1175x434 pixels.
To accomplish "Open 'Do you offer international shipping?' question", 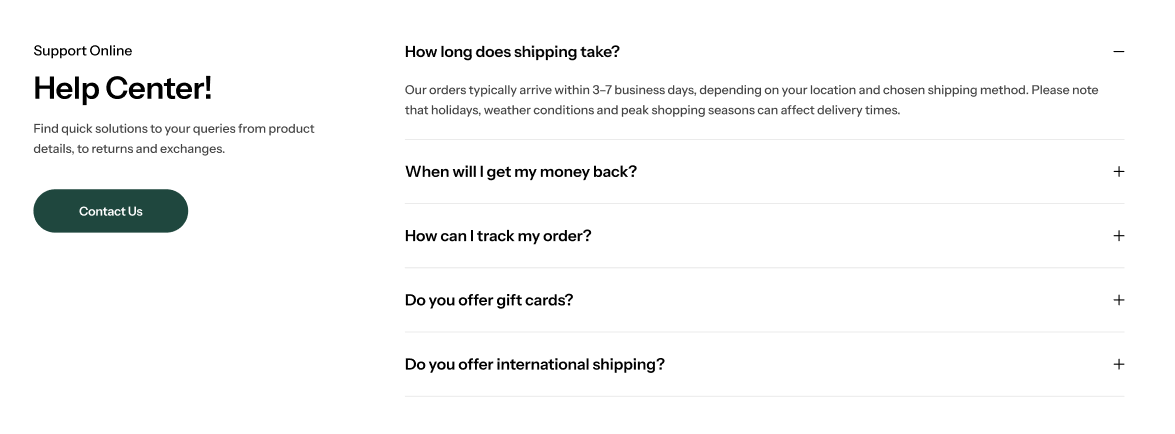I will click(534, 364).
